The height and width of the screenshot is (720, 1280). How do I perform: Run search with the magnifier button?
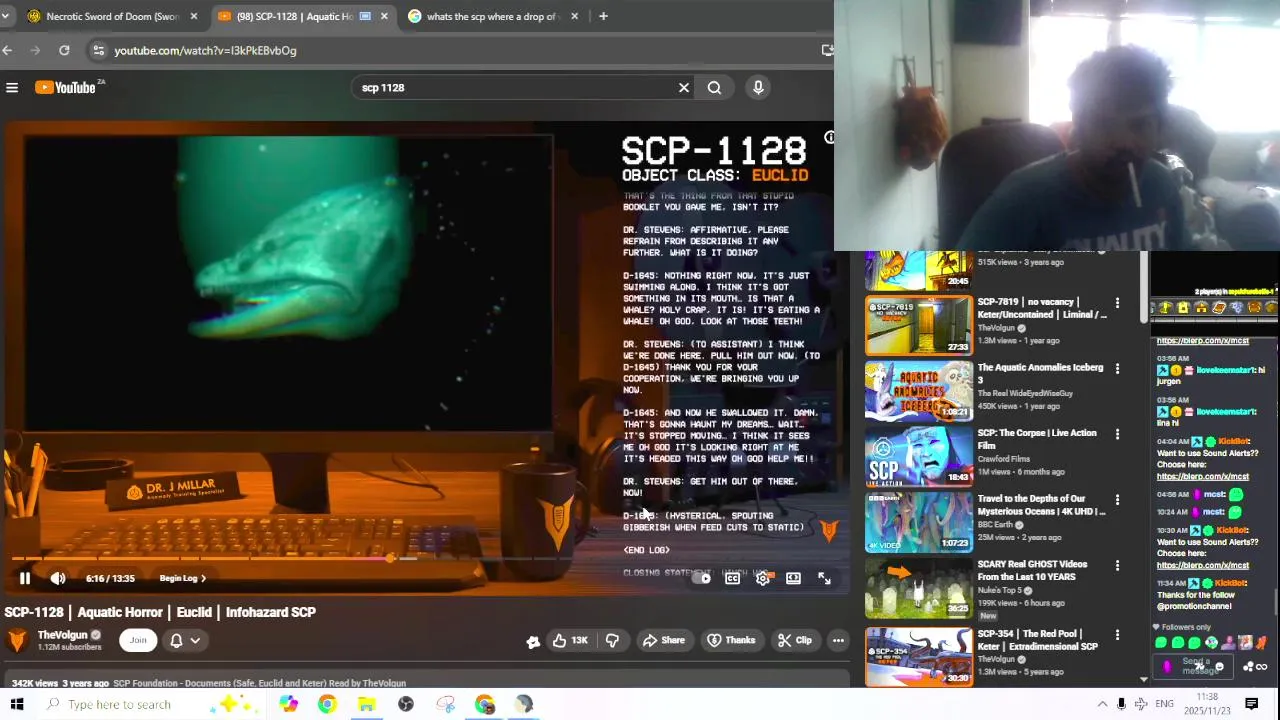coord(714,88)
